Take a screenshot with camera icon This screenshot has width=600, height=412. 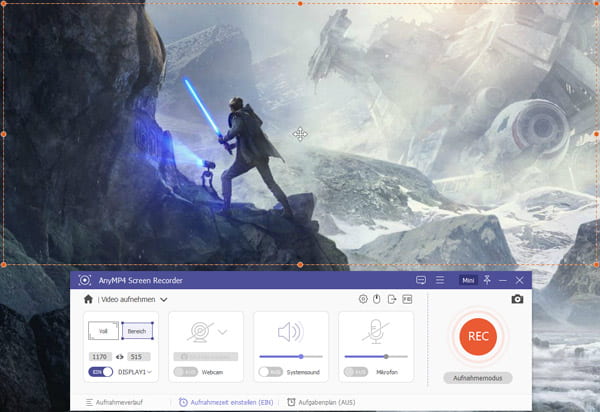pos(517,299)
